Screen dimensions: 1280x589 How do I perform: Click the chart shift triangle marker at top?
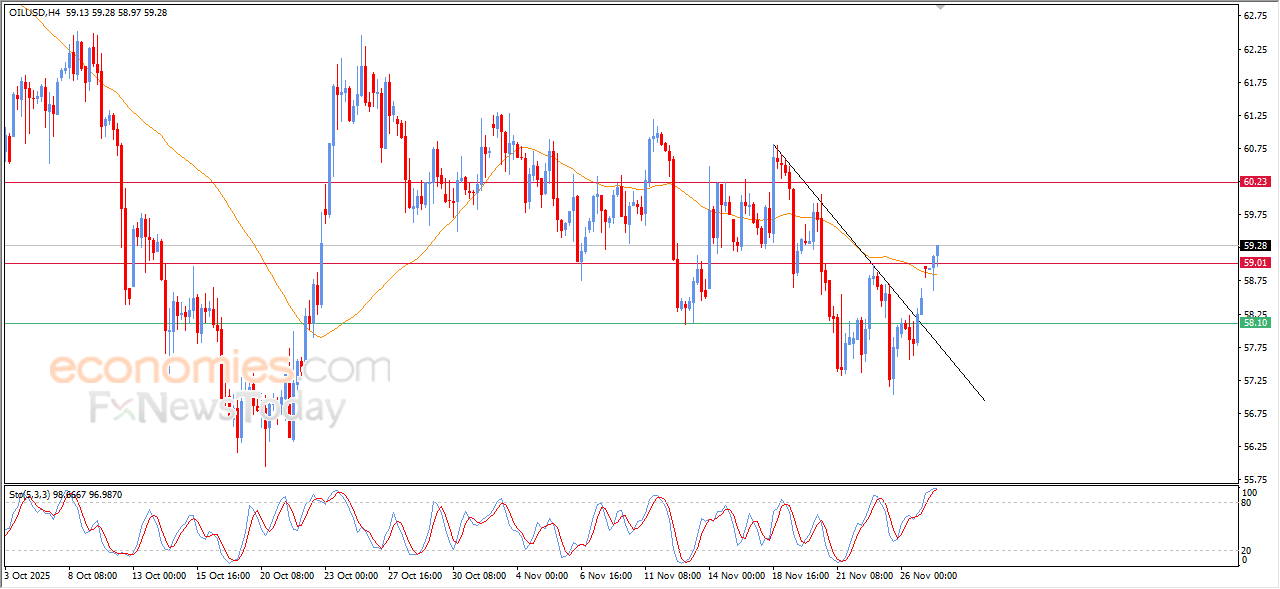(x=939, y=7)
